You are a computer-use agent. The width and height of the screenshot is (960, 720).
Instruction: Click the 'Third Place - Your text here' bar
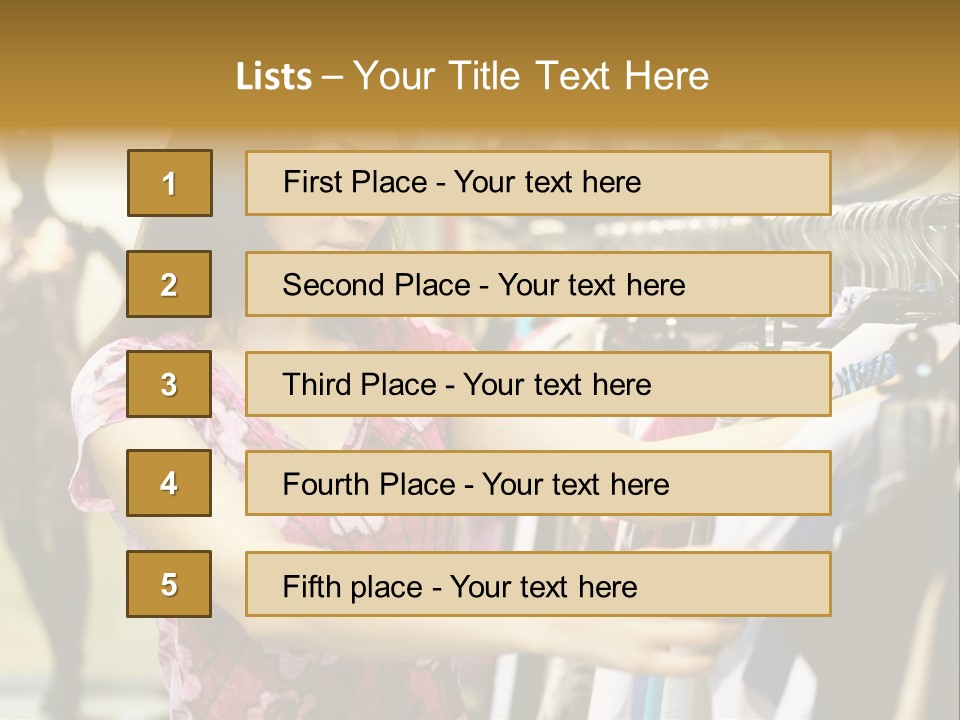click(x=538, y=384)
